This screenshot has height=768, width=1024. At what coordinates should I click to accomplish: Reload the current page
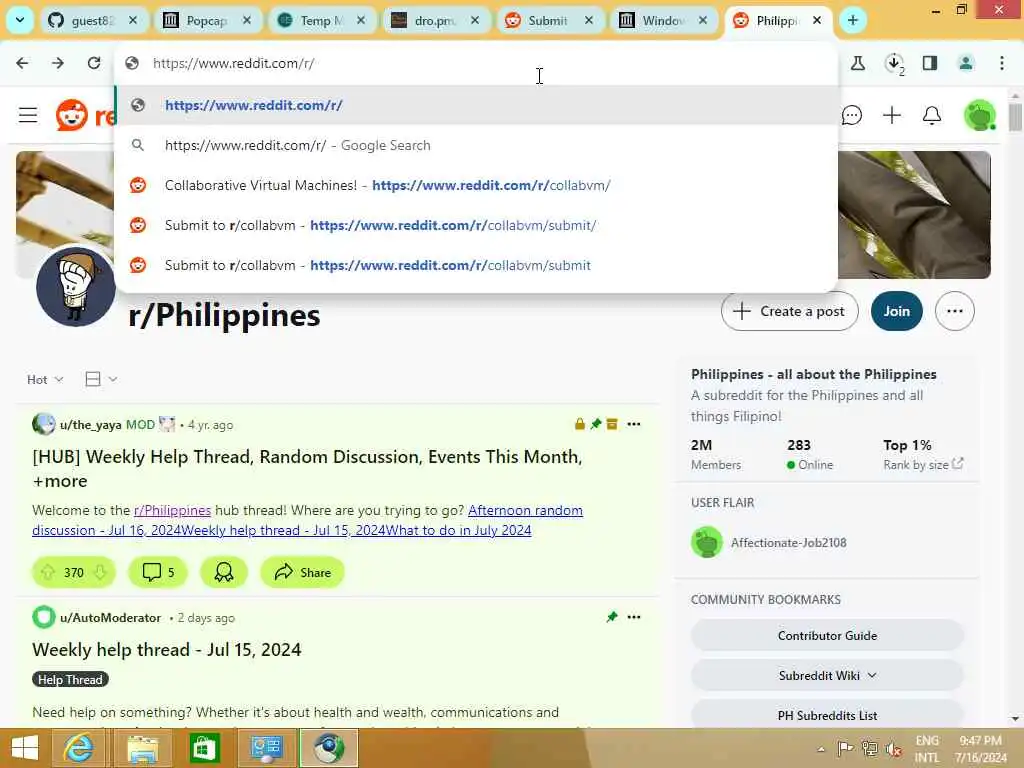tap(94, 63)
